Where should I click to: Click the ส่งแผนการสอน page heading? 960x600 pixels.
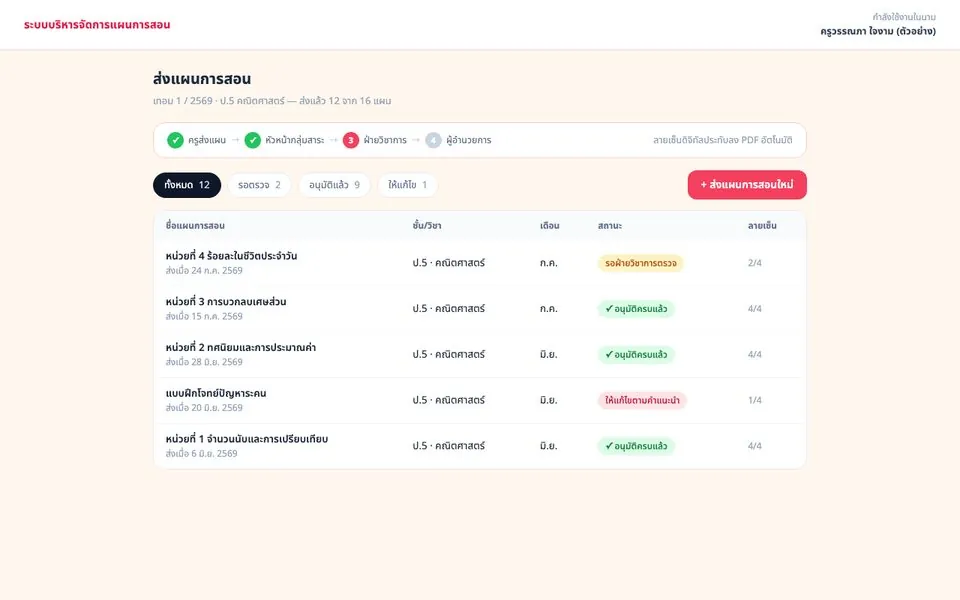tap(202, 79)
